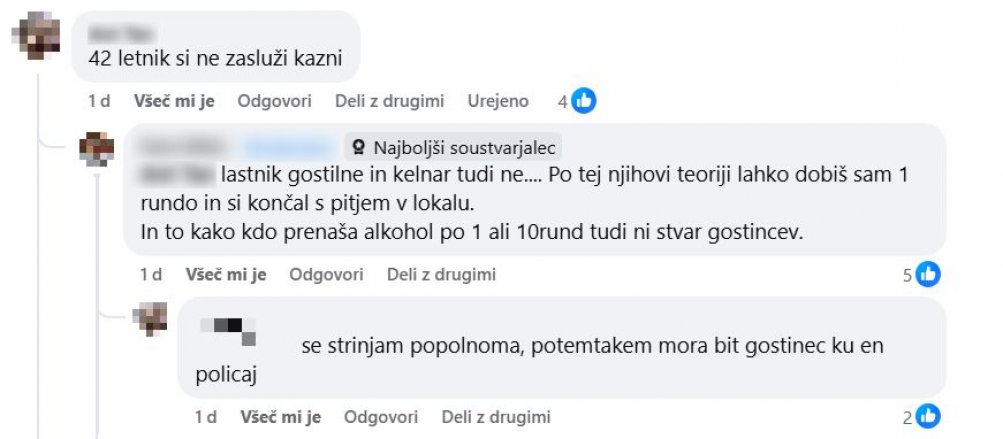Open the top commenter's profile picture
The height and width of the screenshot is (439, 1003).
click(44, 38)
